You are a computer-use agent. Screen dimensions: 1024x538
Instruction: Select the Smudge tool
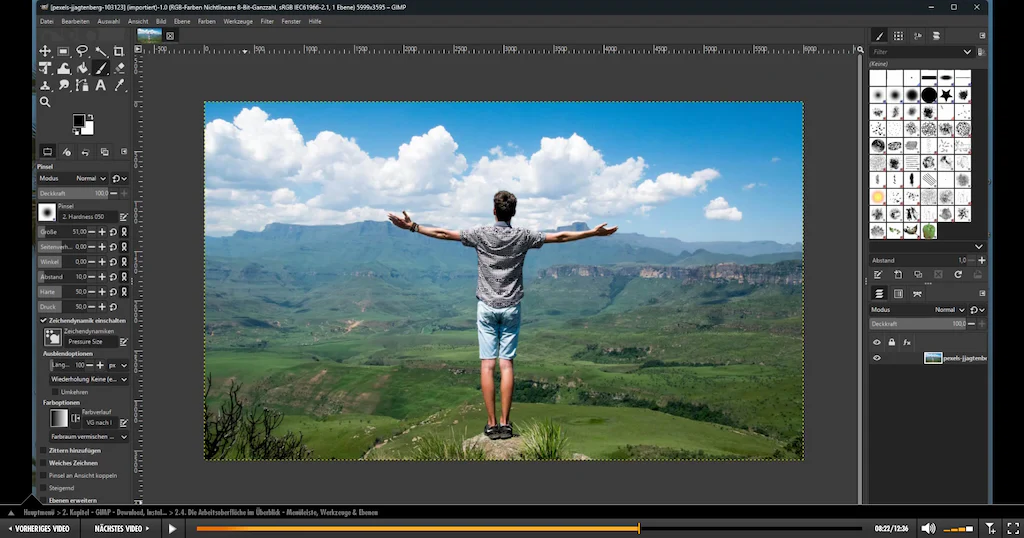click(63, 85)
